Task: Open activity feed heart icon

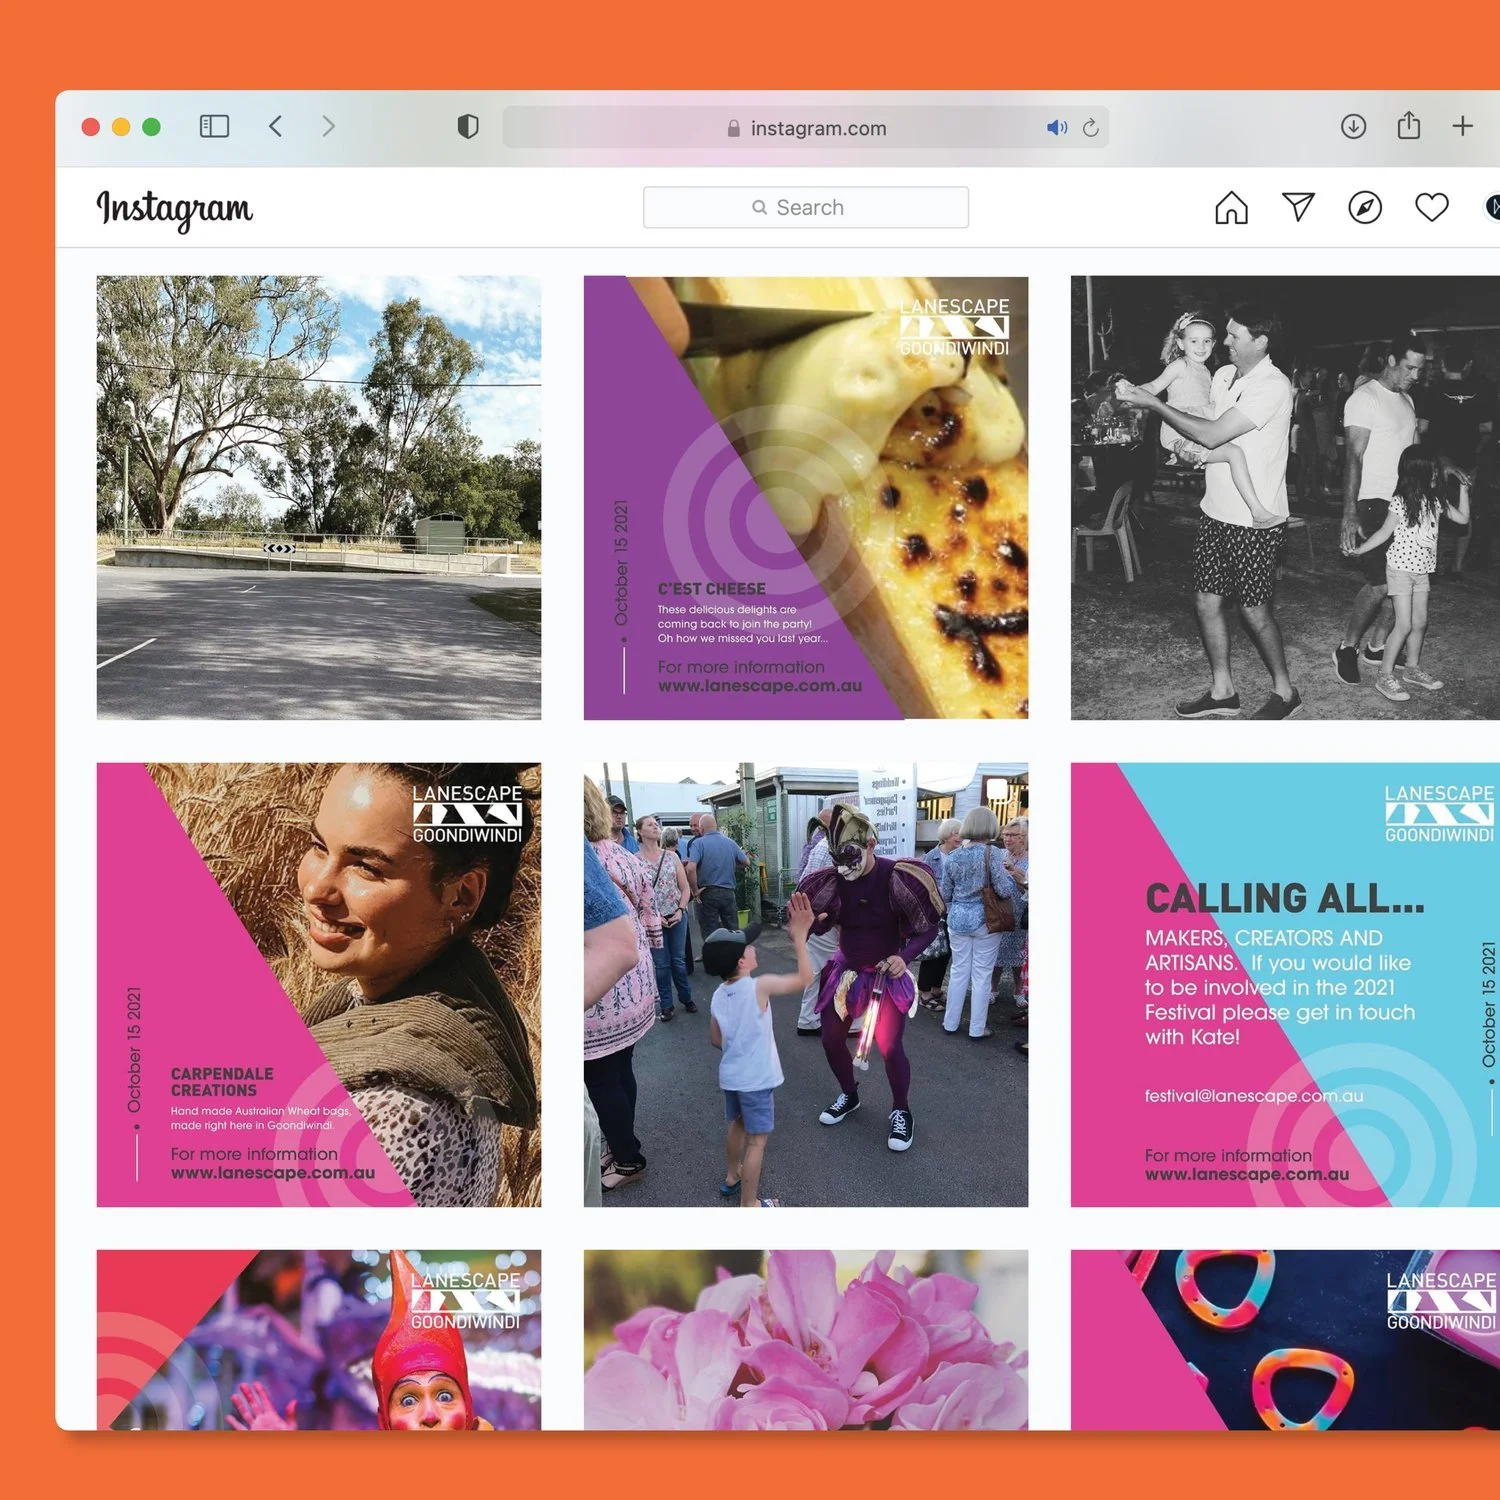Action: click(1432, 207)
